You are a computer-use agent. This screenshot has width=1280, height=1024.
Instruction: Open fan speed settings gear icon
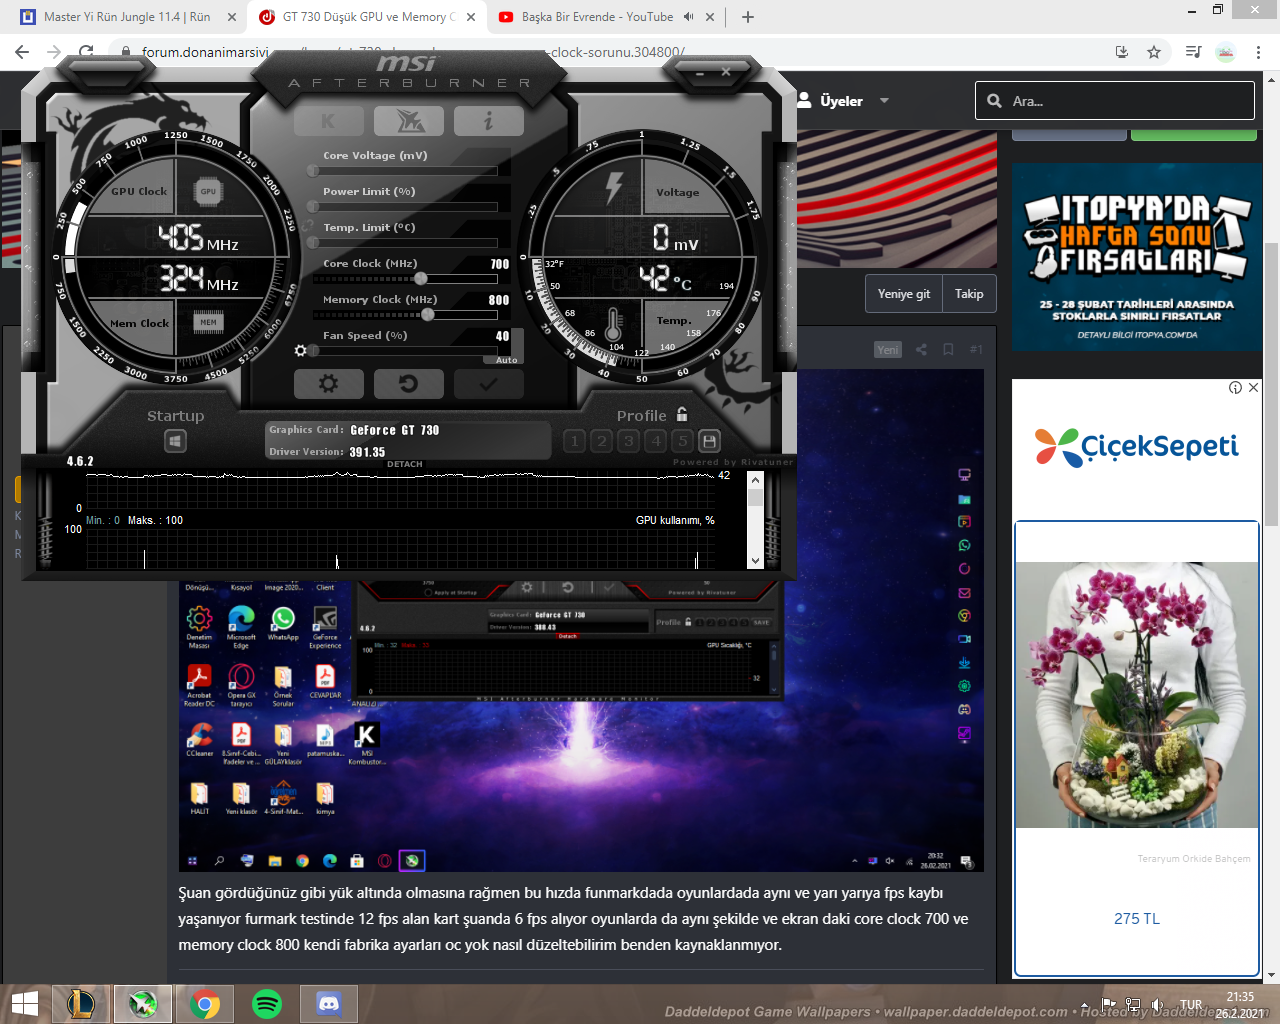300,351
